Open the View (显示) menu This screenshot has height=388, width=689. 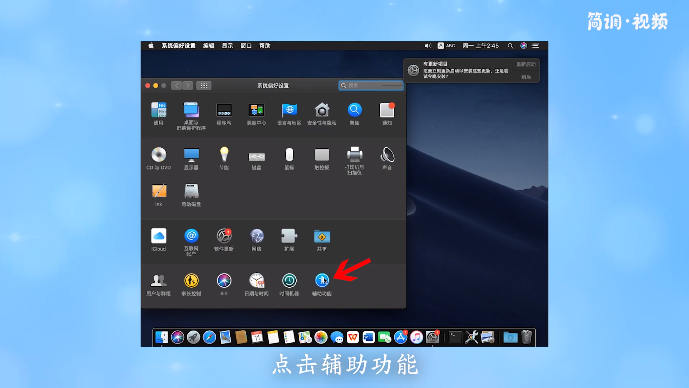[227, 45]
